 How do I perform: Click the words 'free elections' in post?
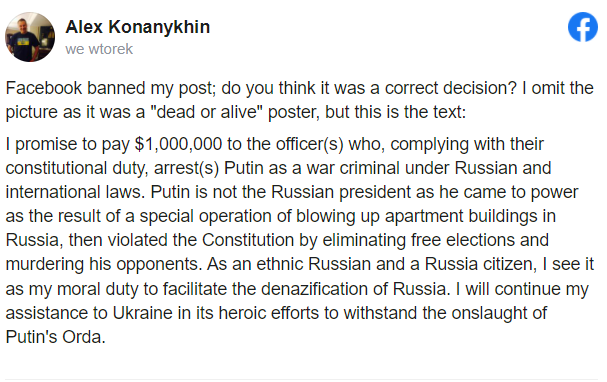click(463, 240)
